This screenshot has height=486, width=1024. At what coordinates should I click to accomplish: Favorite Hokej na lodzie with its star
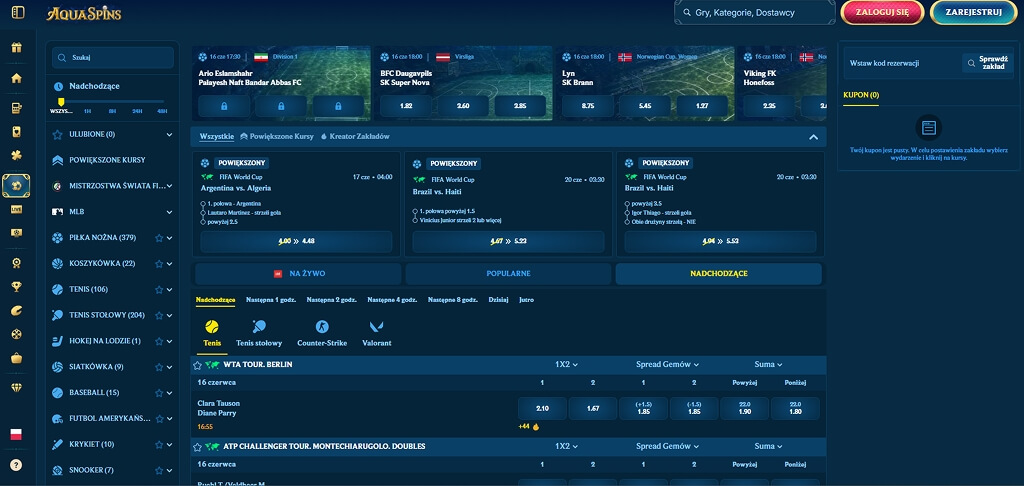[159, 341]
